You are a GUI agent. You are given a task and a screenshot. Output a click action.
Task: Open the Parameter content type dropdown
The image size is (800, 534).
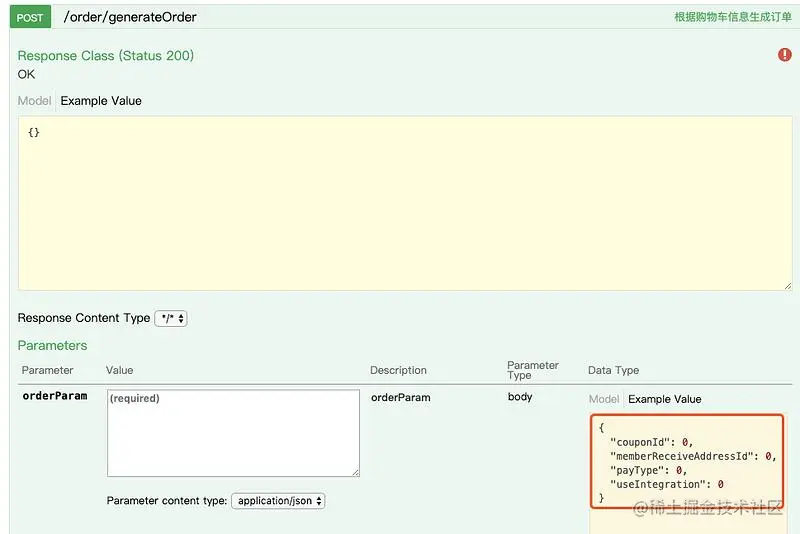(278, 501)
